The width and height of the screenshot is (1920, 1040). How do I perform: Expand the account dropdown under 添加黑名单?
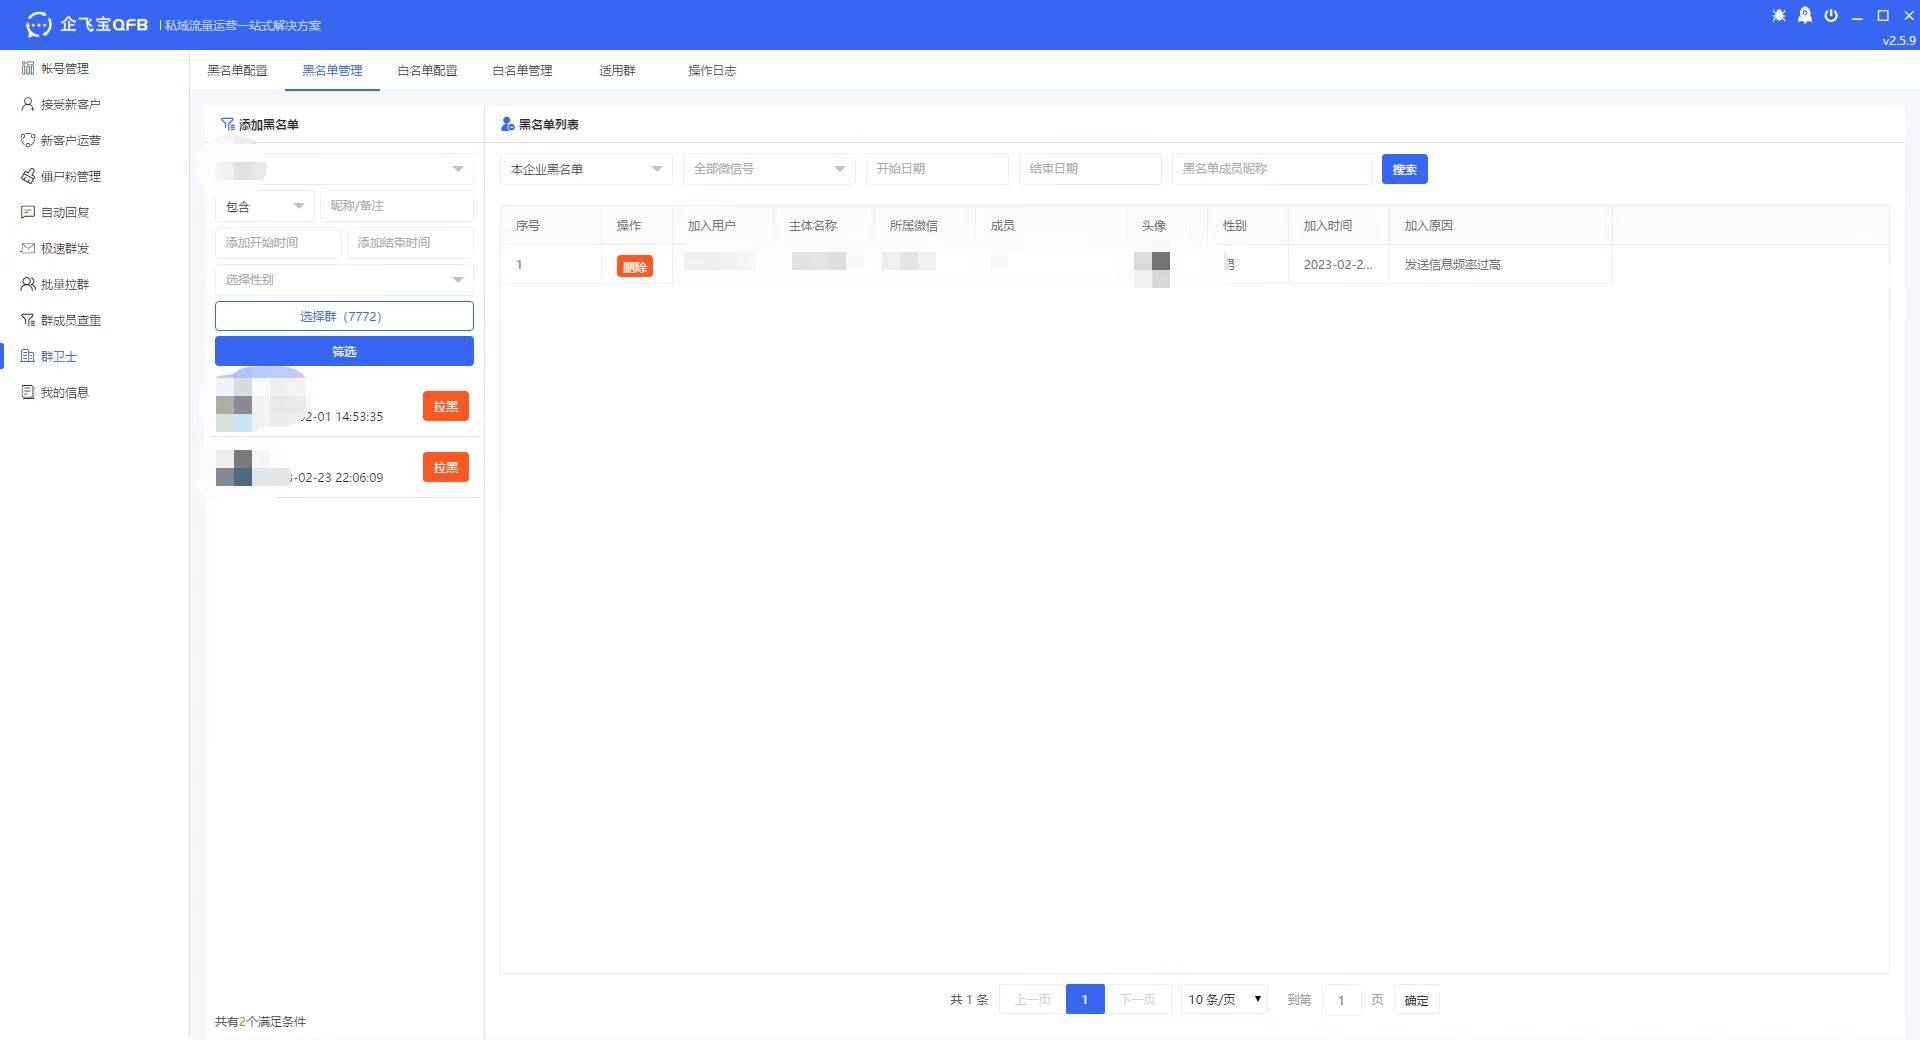point(344,169)
